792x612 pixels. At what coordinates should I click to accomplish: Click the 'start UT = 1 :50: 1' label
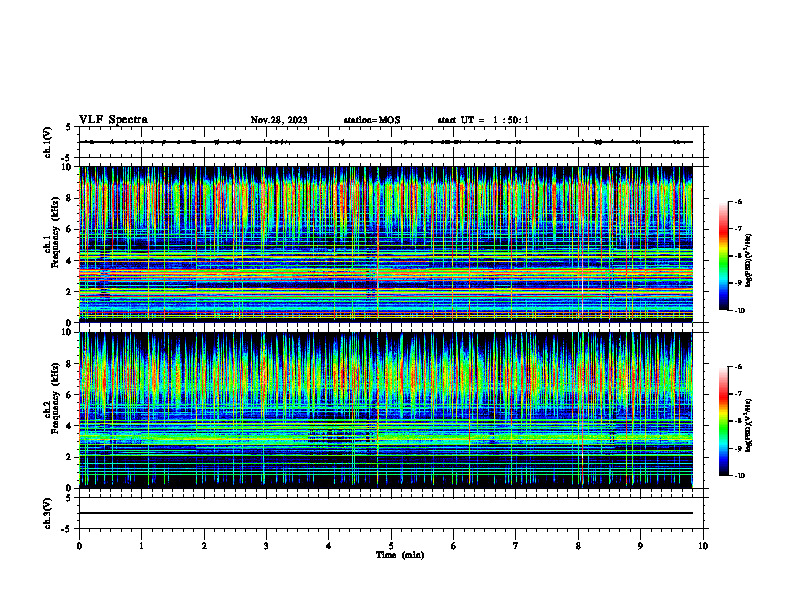click(483, 120)
